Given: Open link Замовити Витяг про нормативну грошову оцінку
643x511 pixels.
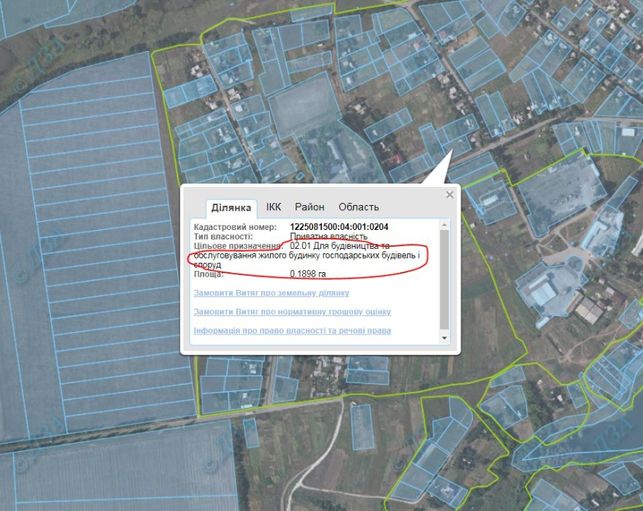Looking at the screenshot, I should (292, 312).
